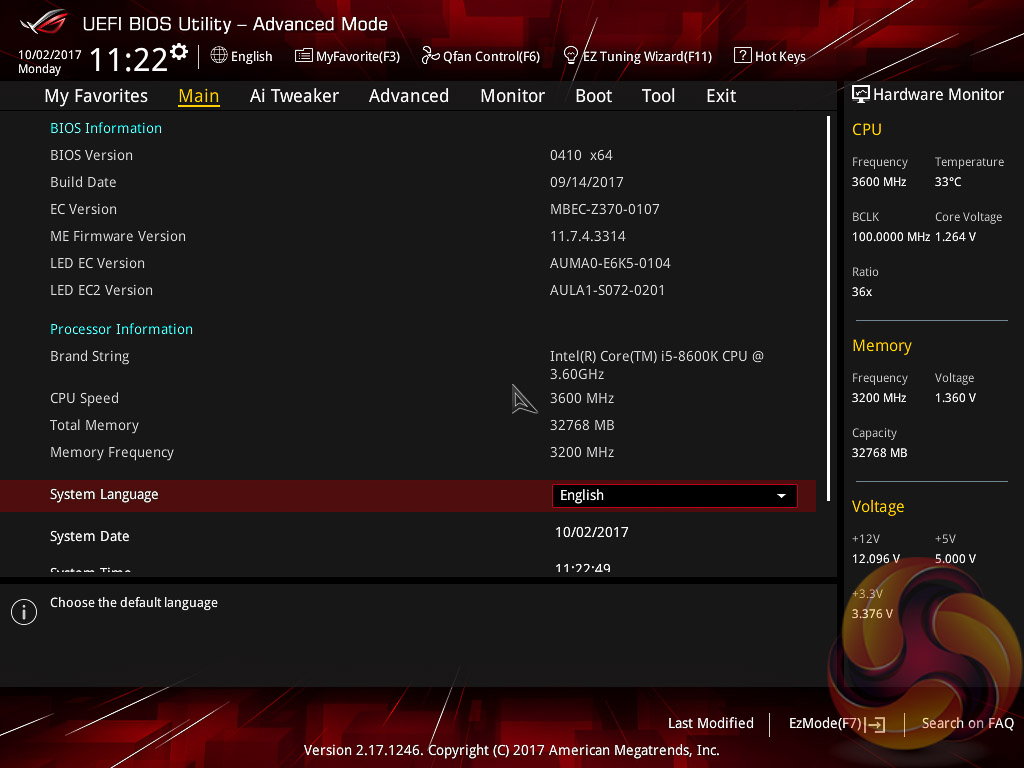This screenshot has width=1024, height=768.
Task: Click the System Language dropdown arrow
Action: [x=781, y=496]
